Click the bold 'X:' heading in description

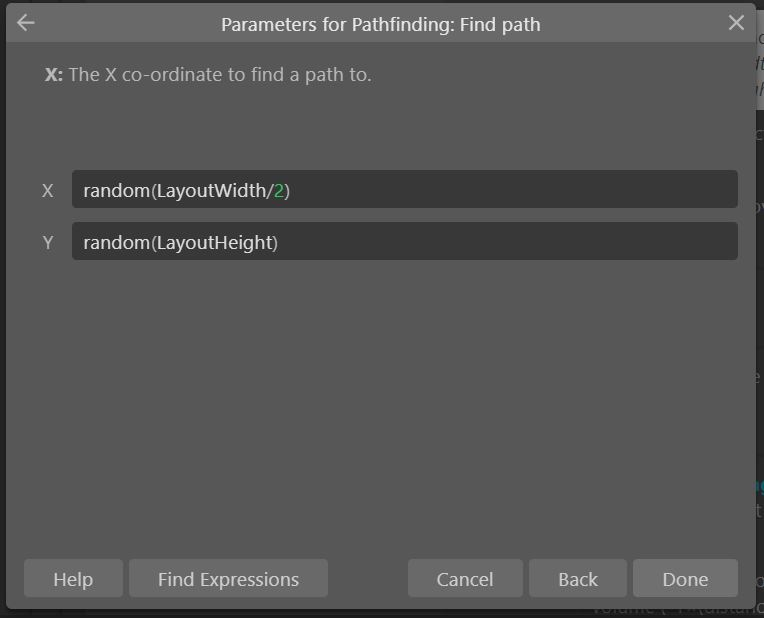tap(54, 75)
